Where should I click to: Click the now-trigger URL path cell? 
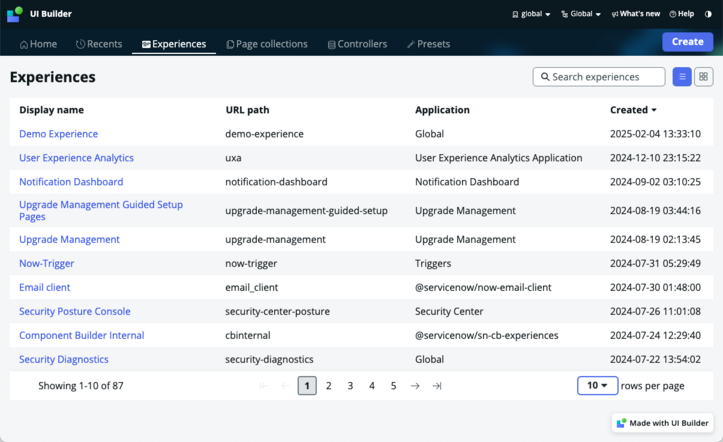[x=251, y=263]
